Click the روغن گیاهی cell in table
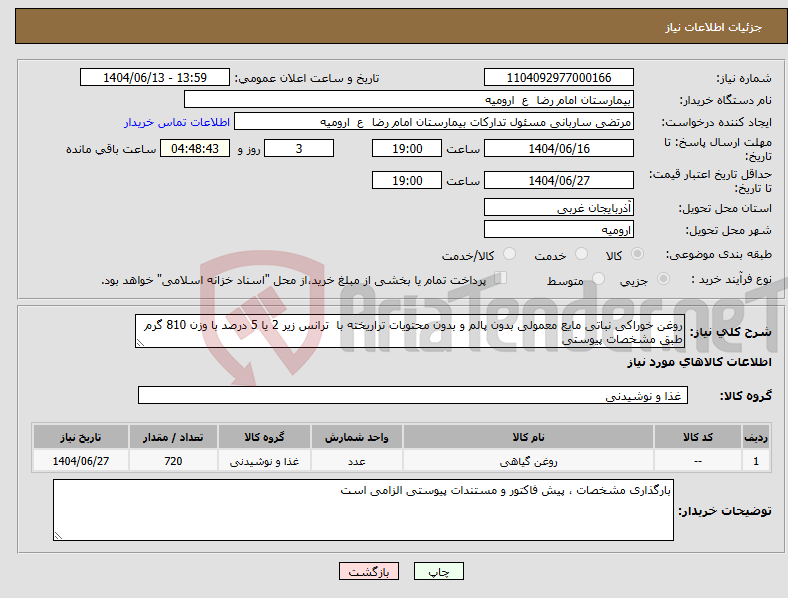788x598 pixels. [x=528, y=461]
